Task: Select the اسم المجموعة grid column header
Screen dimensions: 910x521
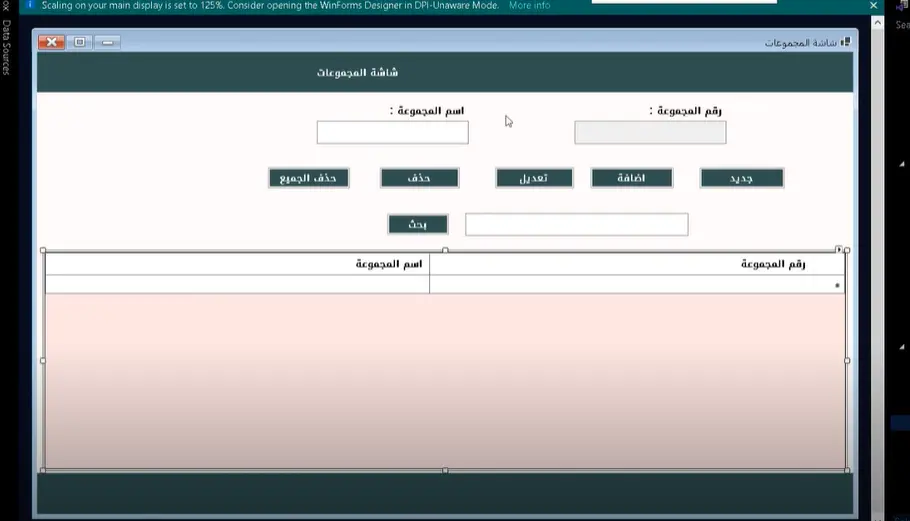Action: [237, 264]
